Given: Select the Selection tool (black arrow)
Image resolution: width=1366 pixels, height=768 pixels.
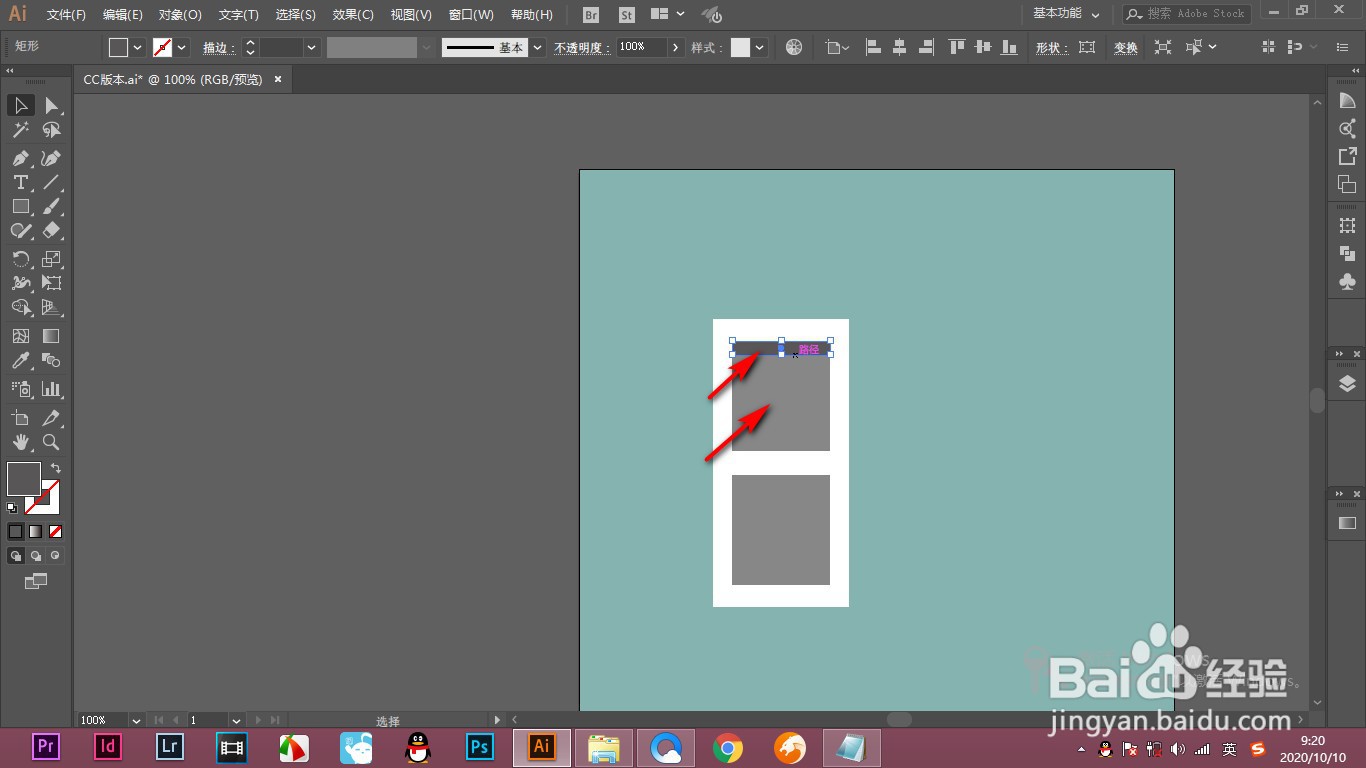Looking at the screenshot, I should 20,105.
